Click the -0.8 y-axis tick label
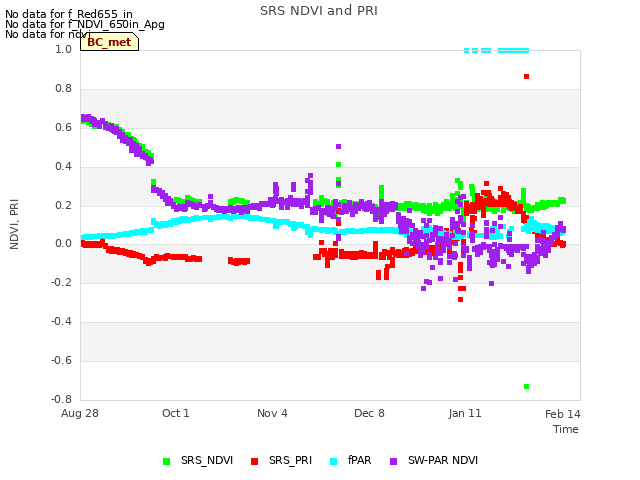This screenshot has height=480, width=640. pos(61,399)
